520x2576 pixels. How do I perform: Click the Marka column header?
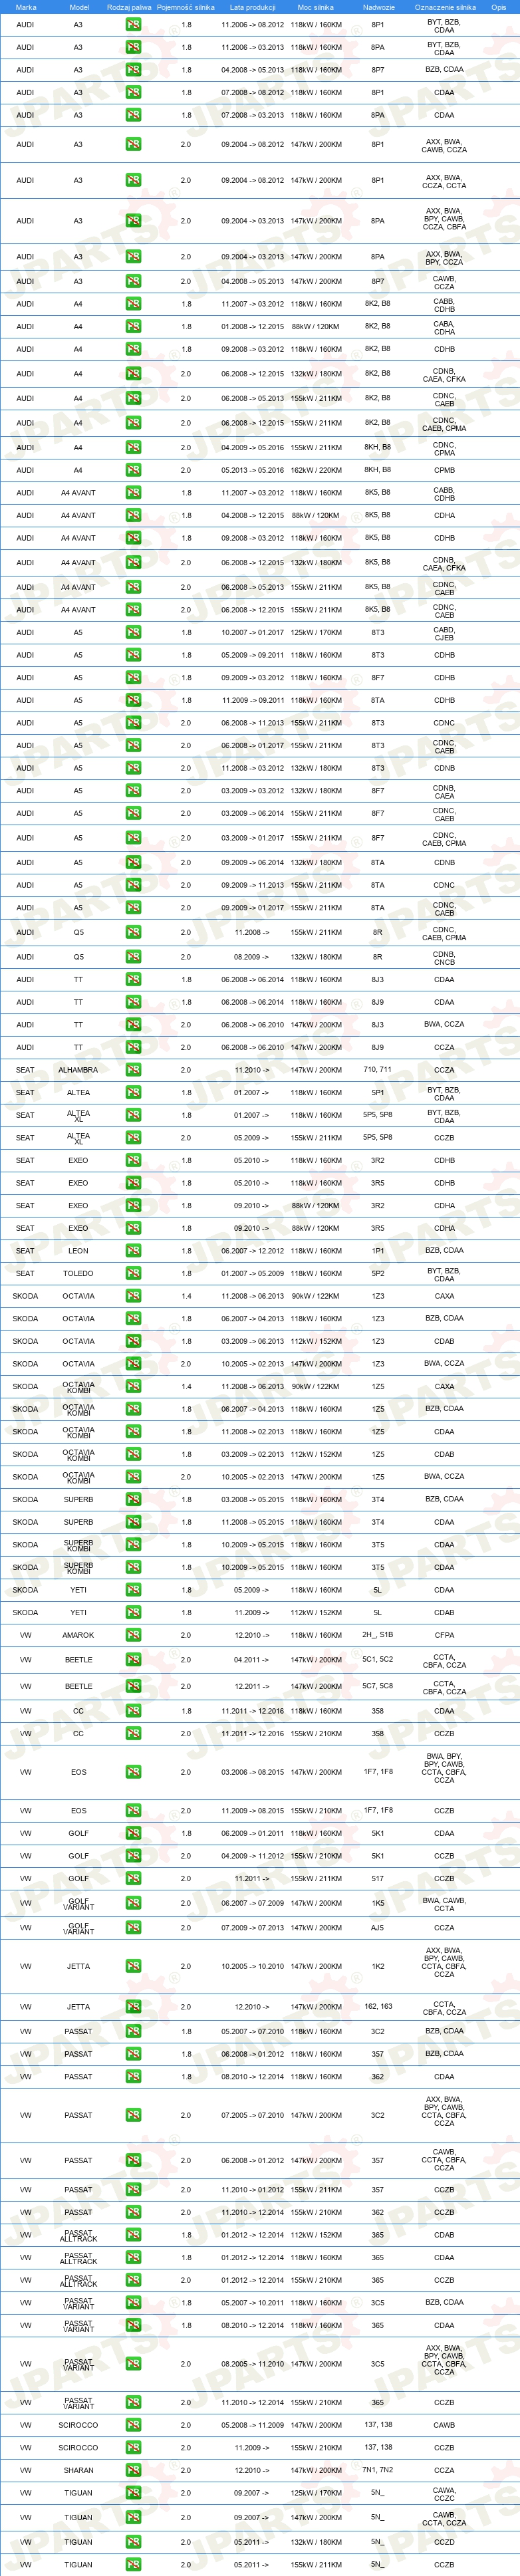(26, 7)
